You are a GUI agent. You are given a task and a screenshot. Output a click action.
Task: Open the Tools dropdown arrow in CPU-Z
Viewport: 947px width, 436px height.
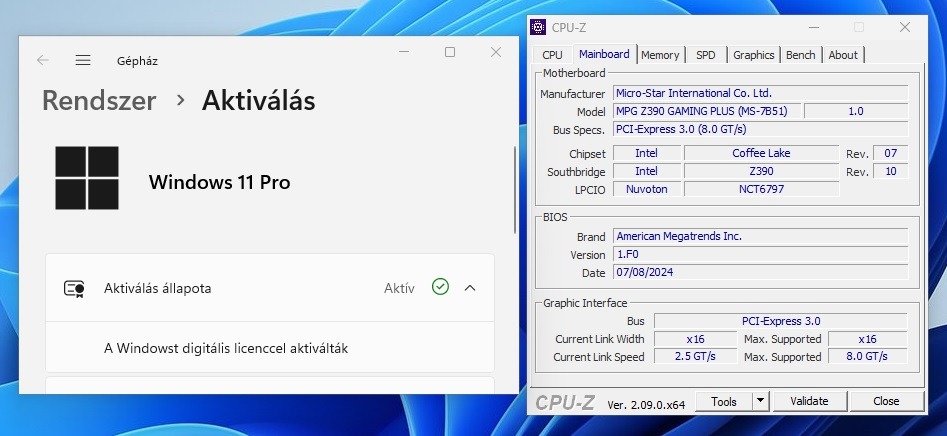(760, 401)
